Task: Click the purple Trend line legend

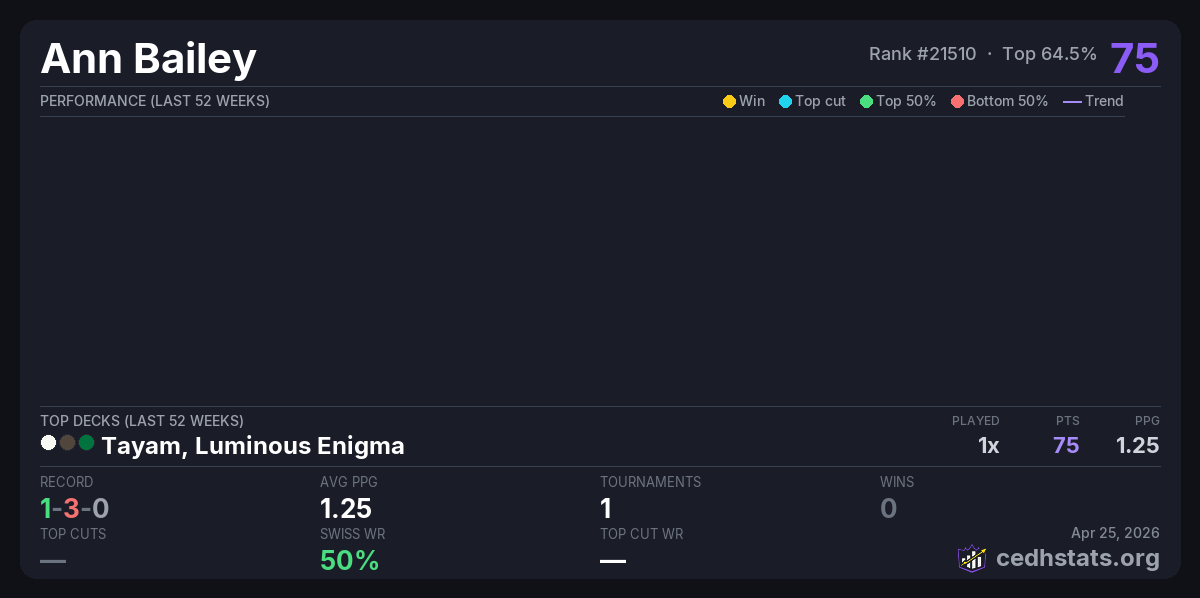Action: 1072,101
